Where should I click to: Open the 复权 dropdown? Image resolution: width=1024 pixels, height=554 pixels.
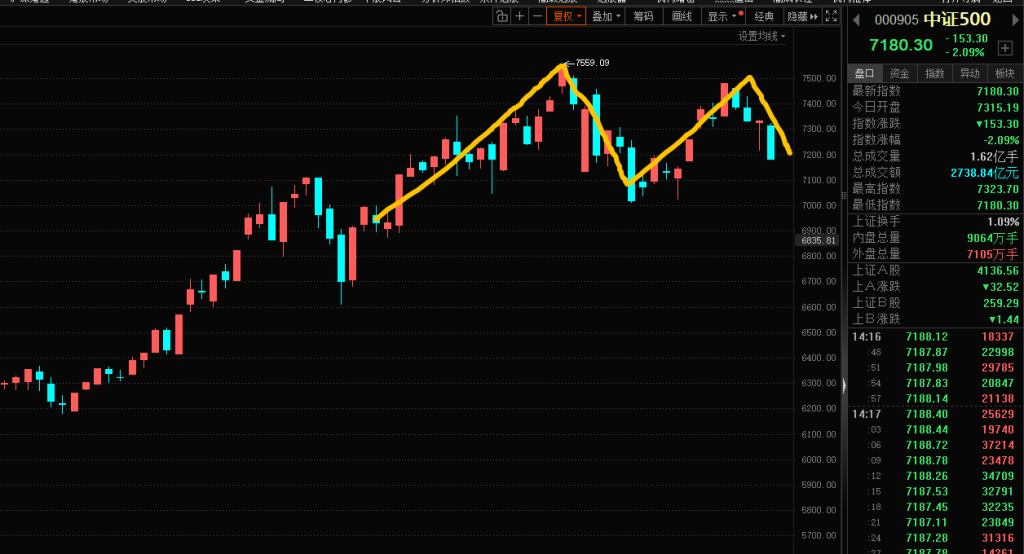pos(565,16)
